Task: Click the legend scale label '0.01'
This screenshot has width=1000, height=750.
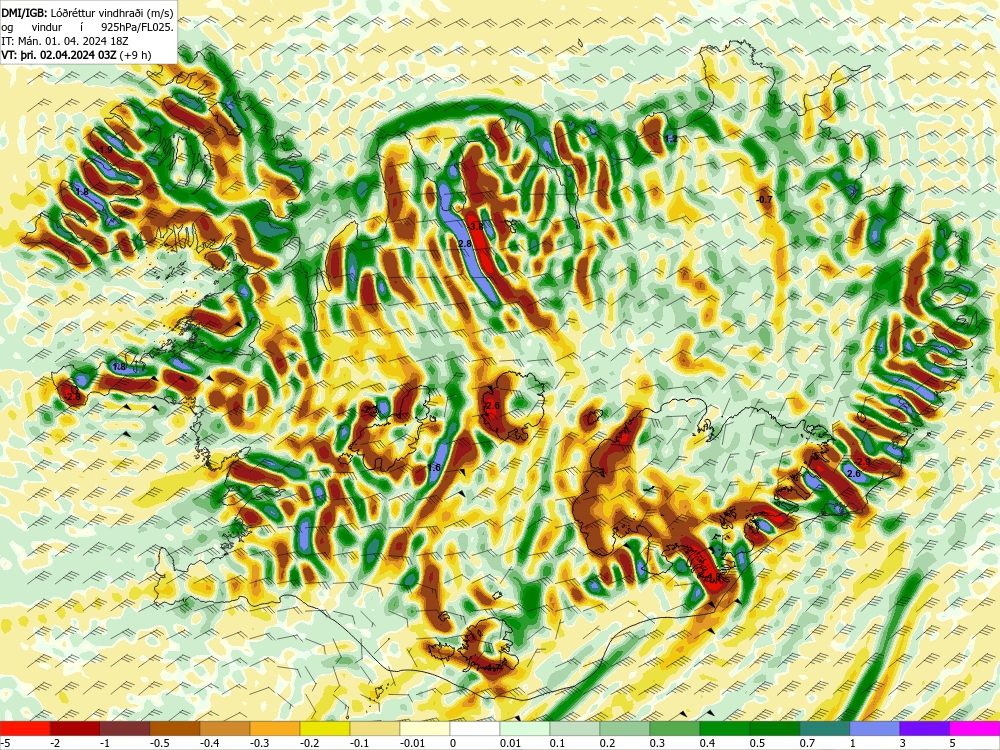Action: pos(510,743)
